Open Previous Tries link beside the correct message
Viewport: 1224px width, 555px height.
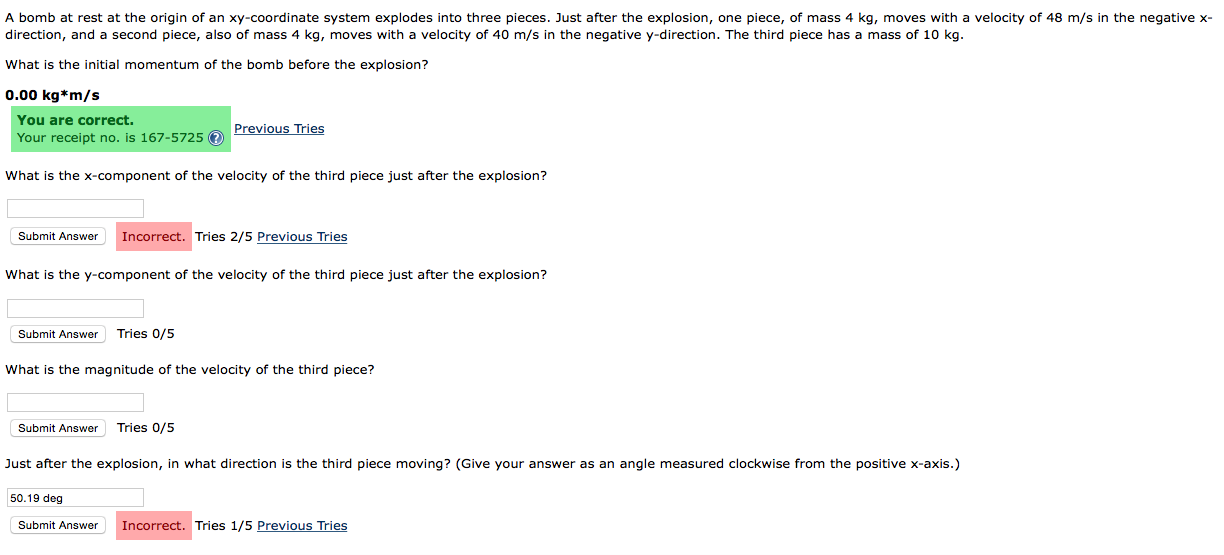pos(279,128)
